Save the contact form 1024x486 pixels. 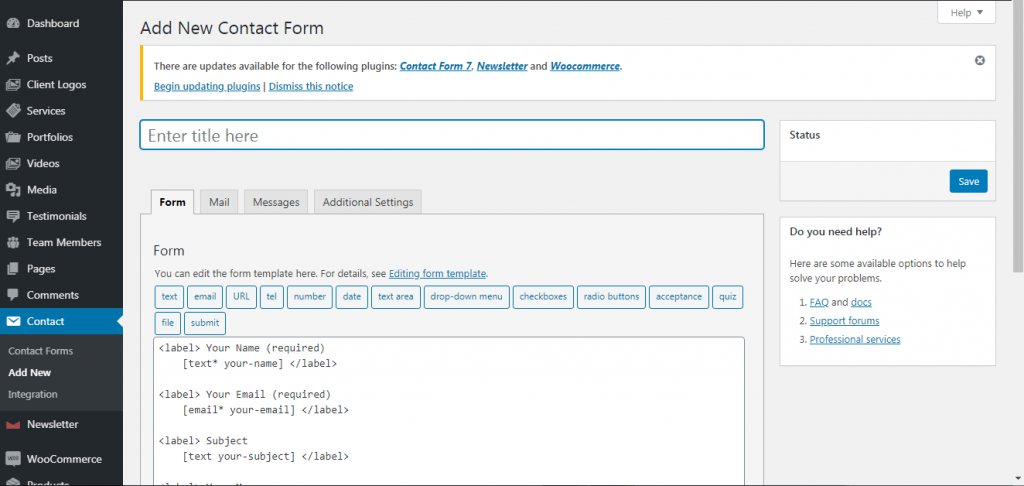[968, 182]
